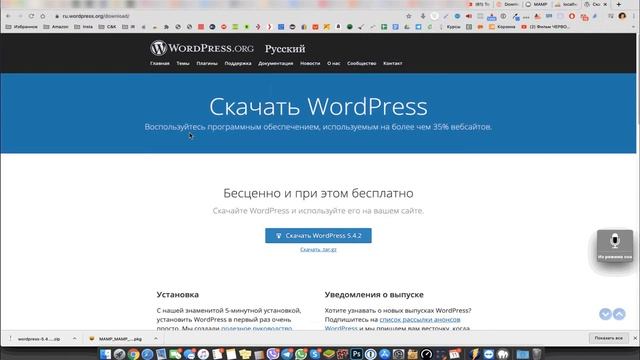
Task: Open the список рассылки анонсов link
Action: click(x=420, y=319)
